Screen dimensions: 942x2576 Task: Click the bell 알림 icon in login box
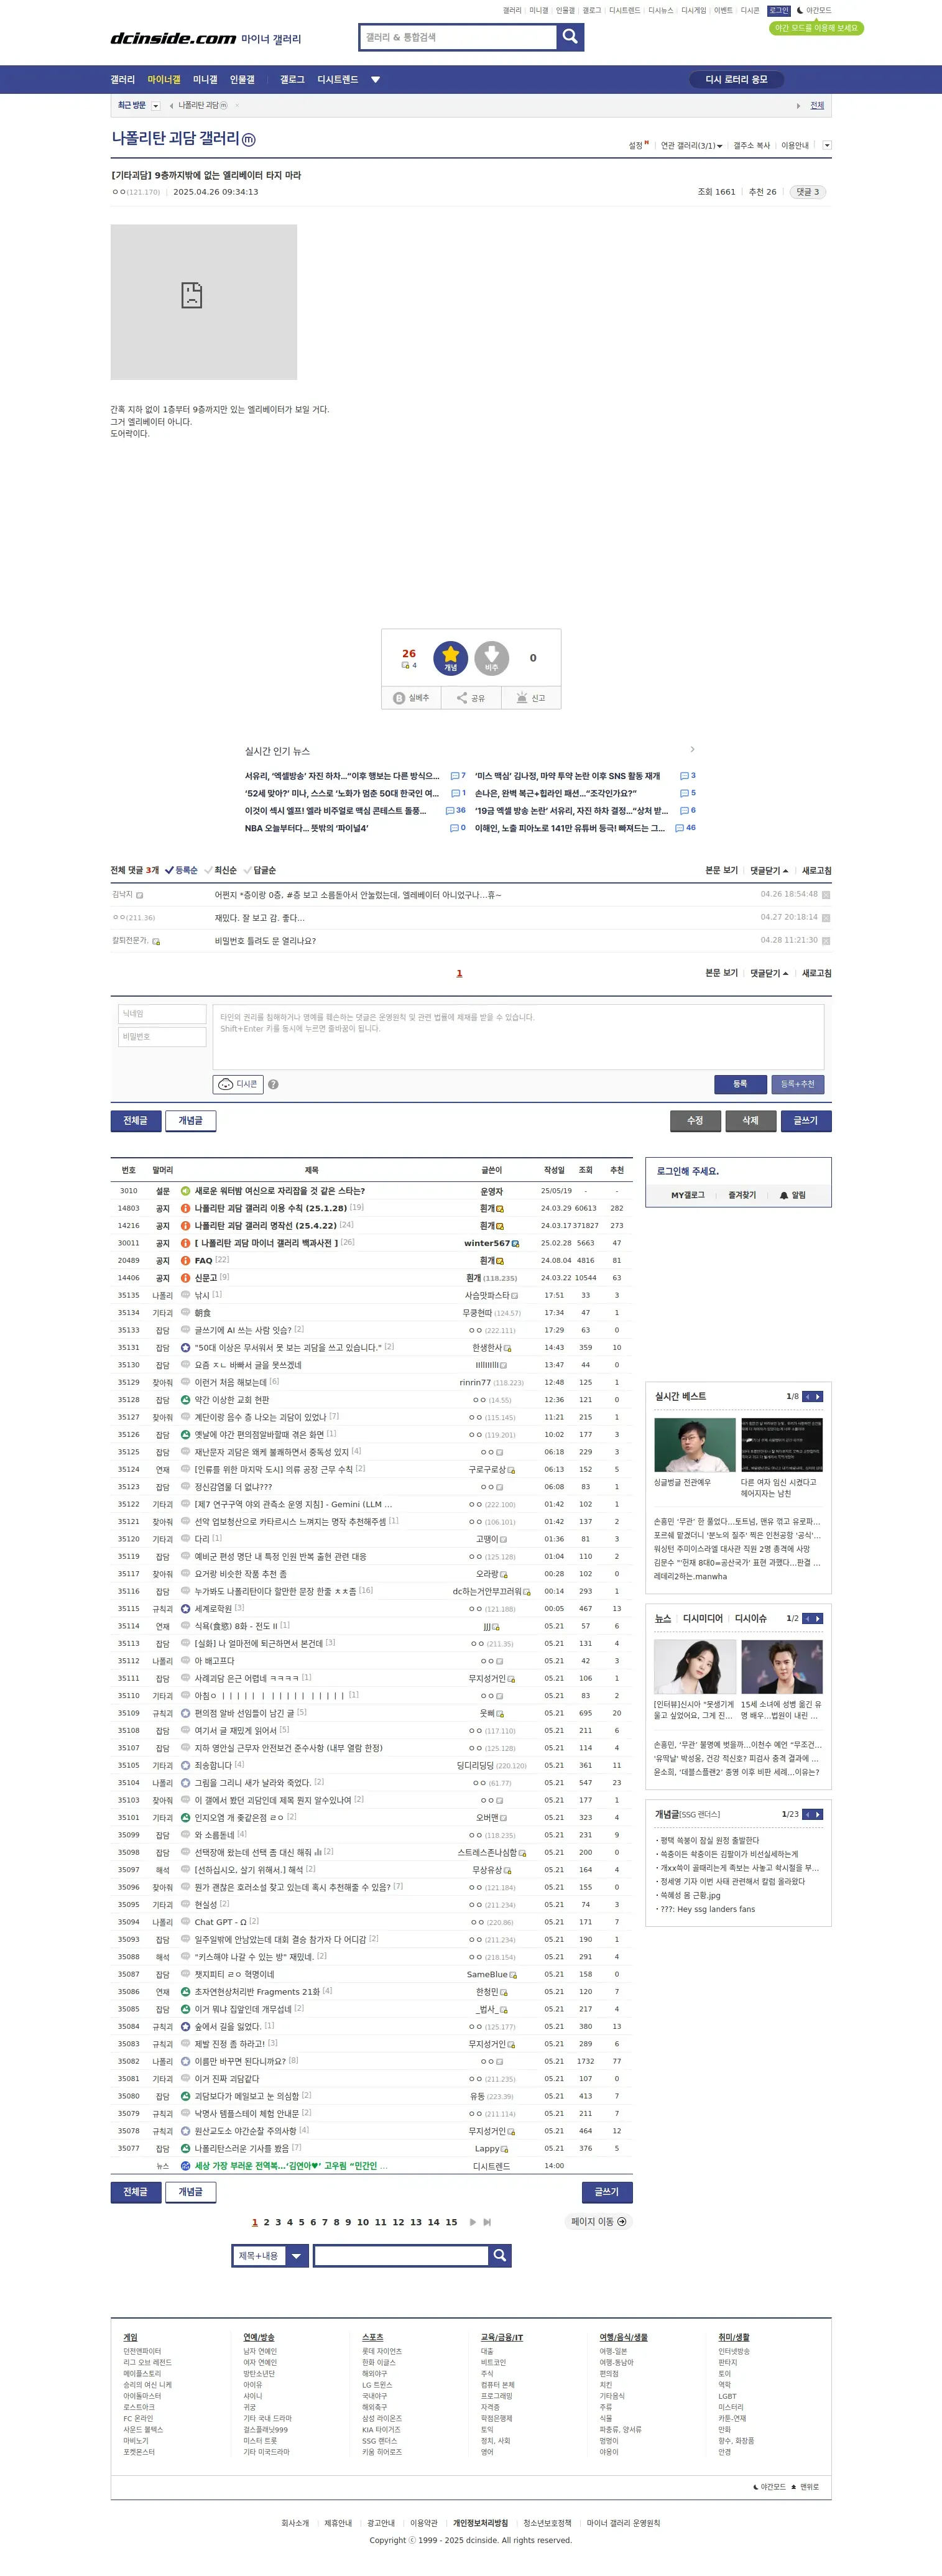[784, 1195]
